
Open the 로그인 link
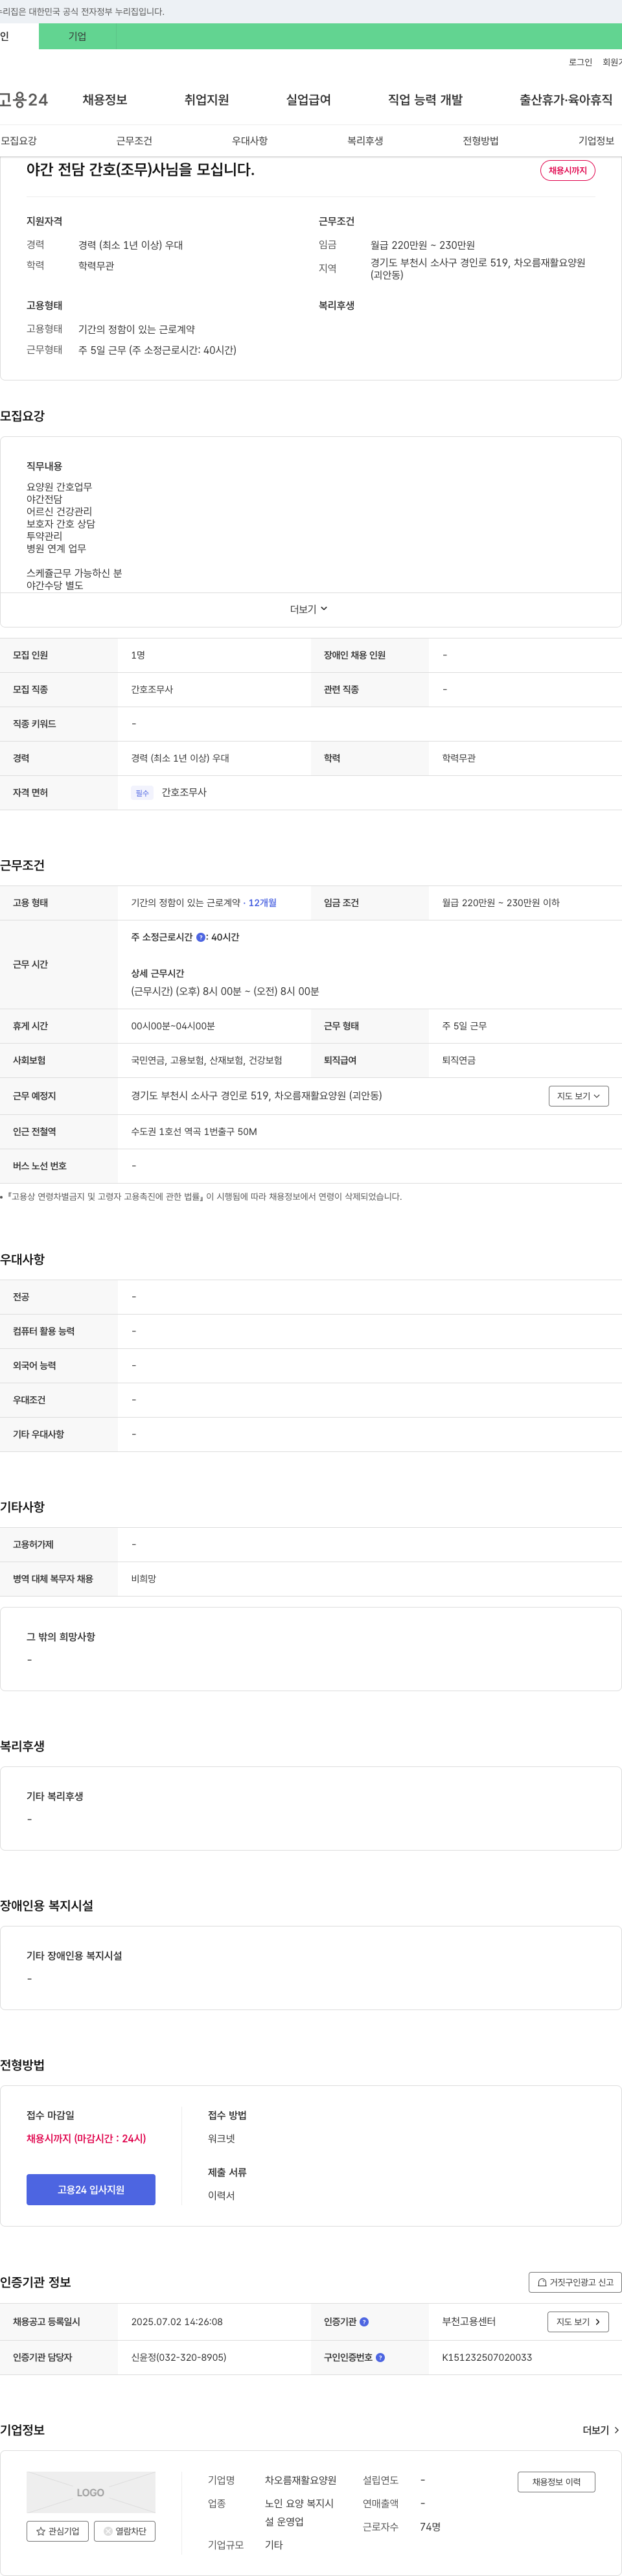click(580, 62)
